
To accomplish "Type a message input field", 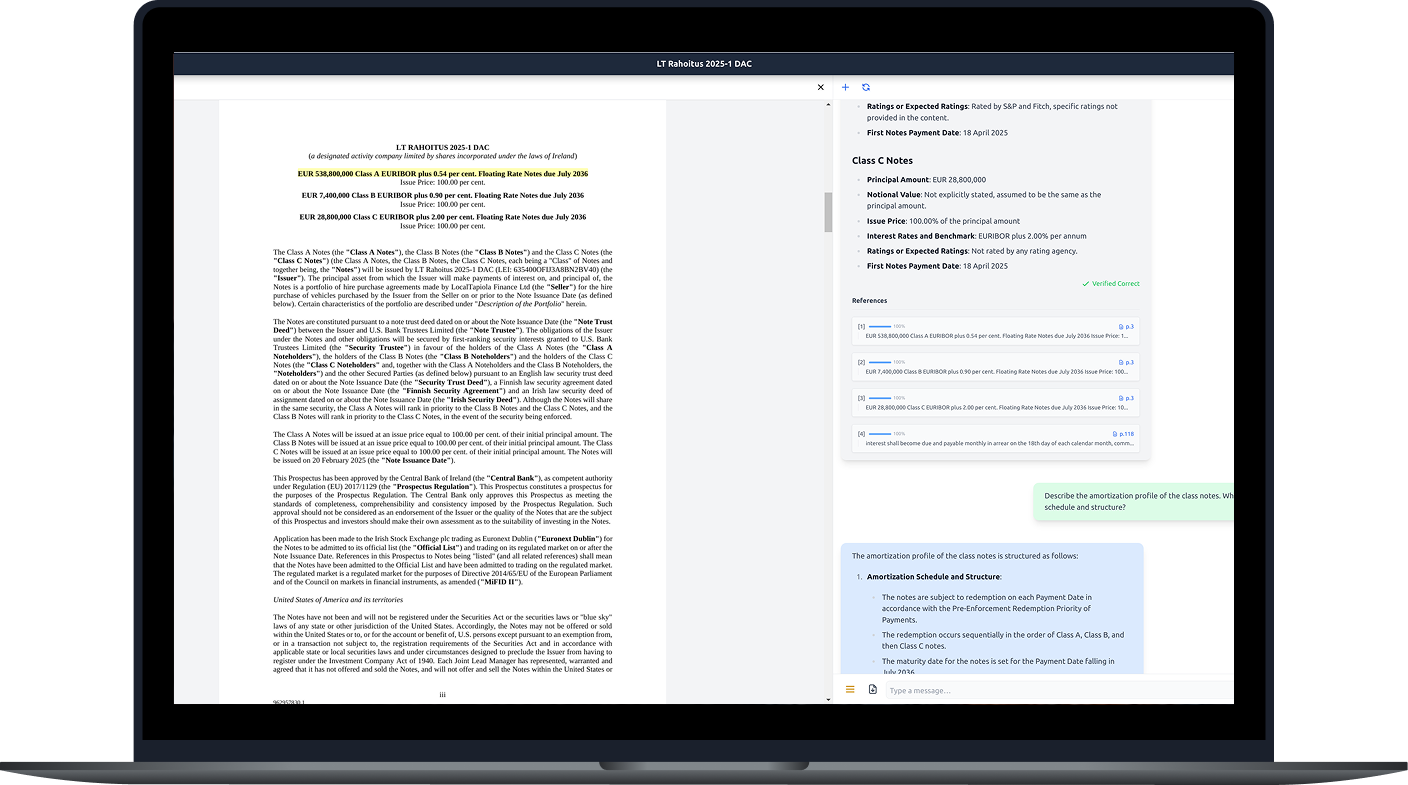I will click(x=1050, y=690).
